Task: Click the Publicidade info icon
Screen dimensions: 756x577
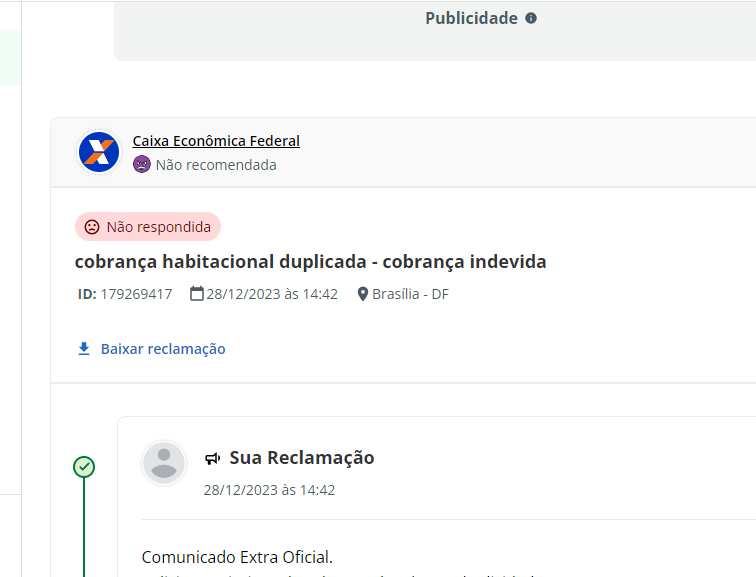Action: [x=531, y=18]
